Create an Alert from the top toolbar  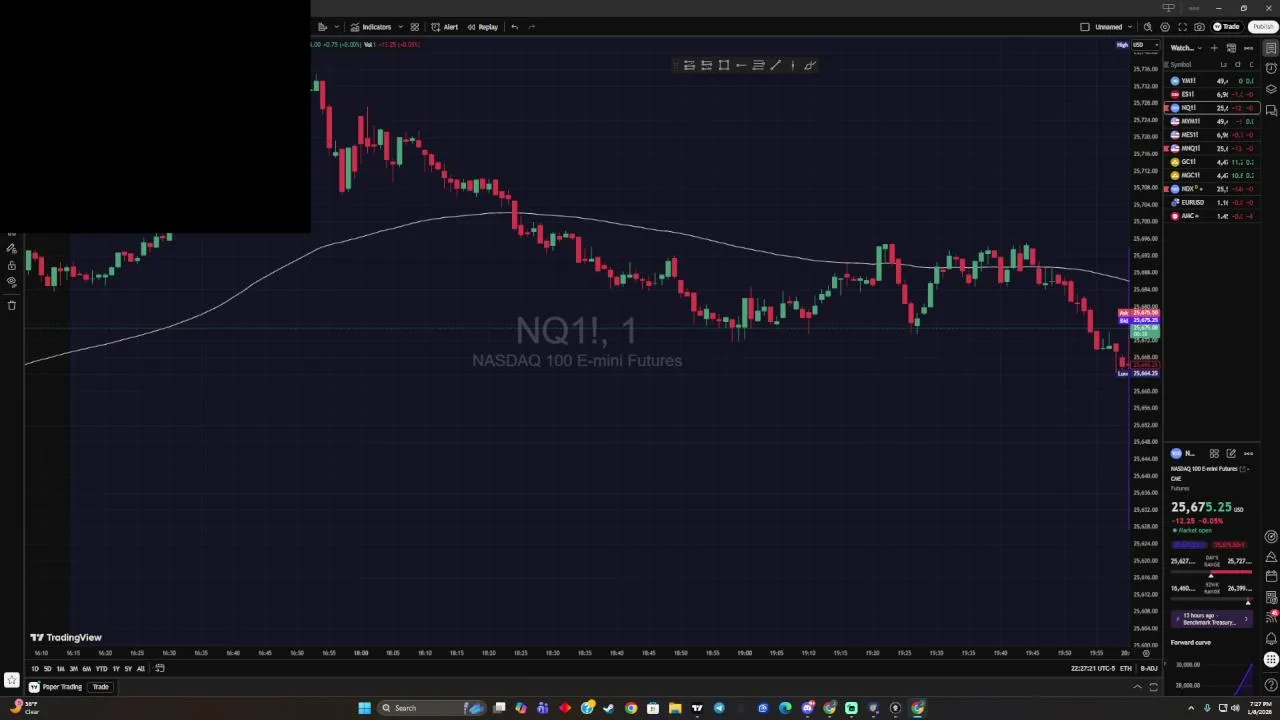[x=444, y=27]
